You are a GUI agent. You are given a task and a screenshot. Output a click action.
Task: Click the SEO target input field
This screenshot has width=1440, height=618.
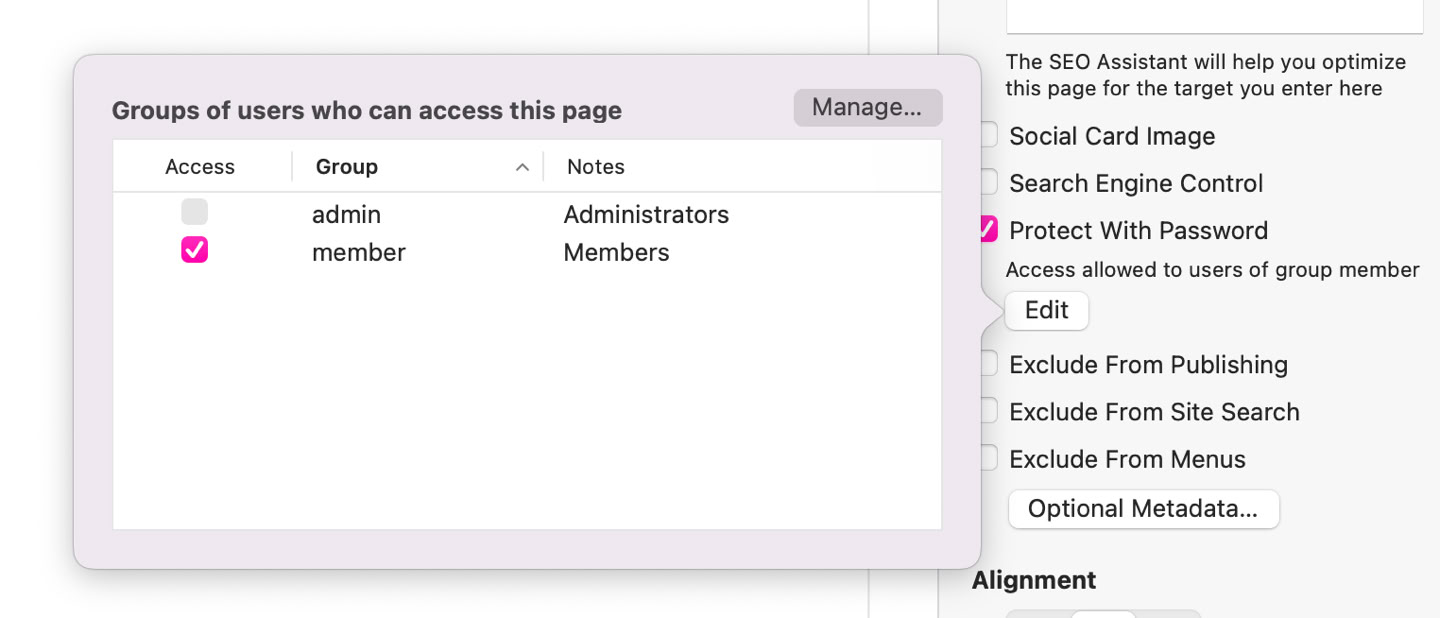pyautogui.click(x=1214, y=17)
